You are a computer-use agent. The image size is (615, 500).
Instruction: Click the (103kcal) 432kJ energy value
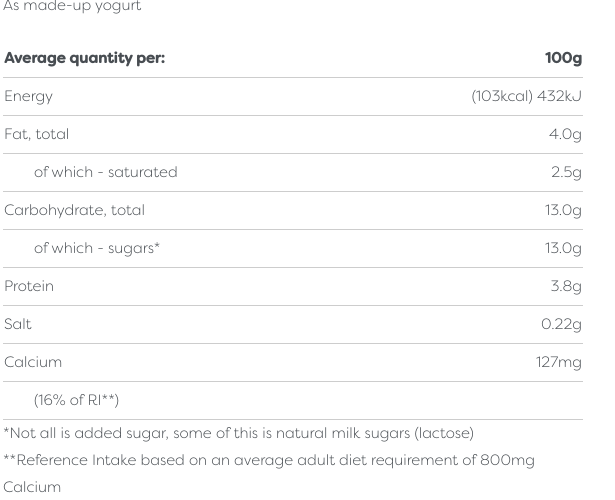pos(526,96)
